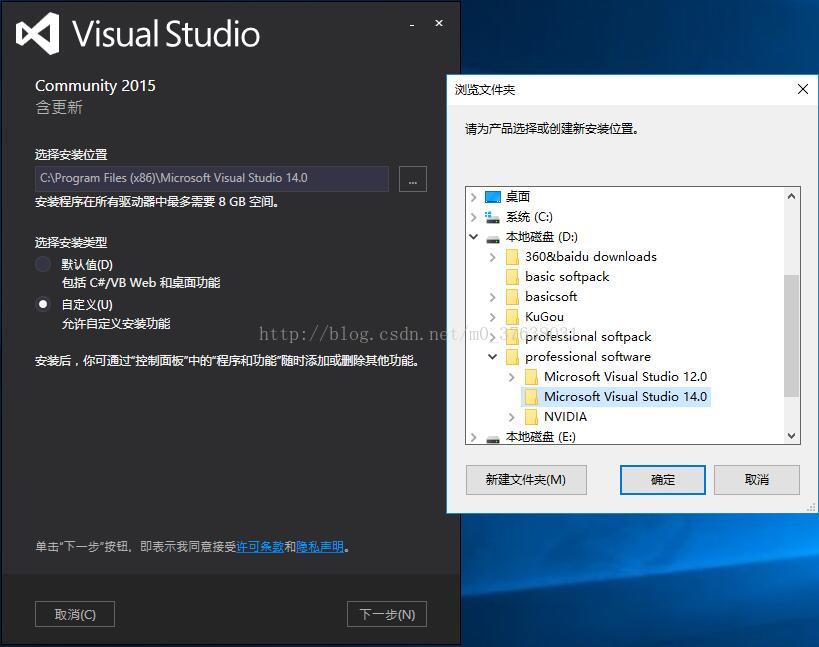Select 本地磁盘 (E:) in the folder tree

tap(541, 437)
